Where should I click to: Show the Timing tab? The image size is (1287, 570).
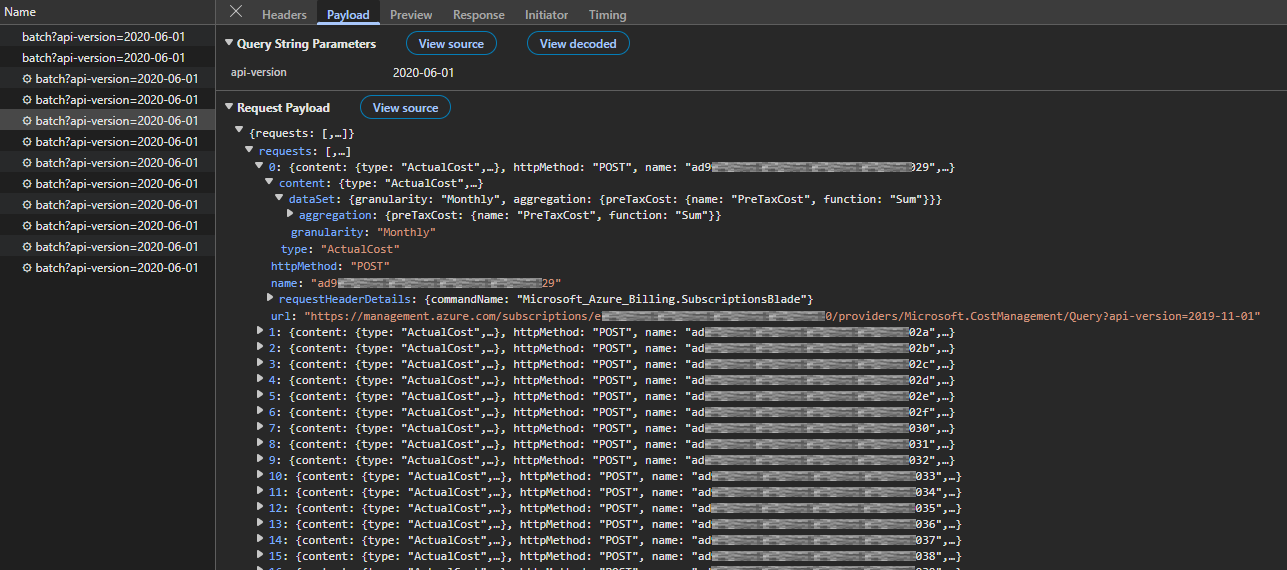(607, 15)
